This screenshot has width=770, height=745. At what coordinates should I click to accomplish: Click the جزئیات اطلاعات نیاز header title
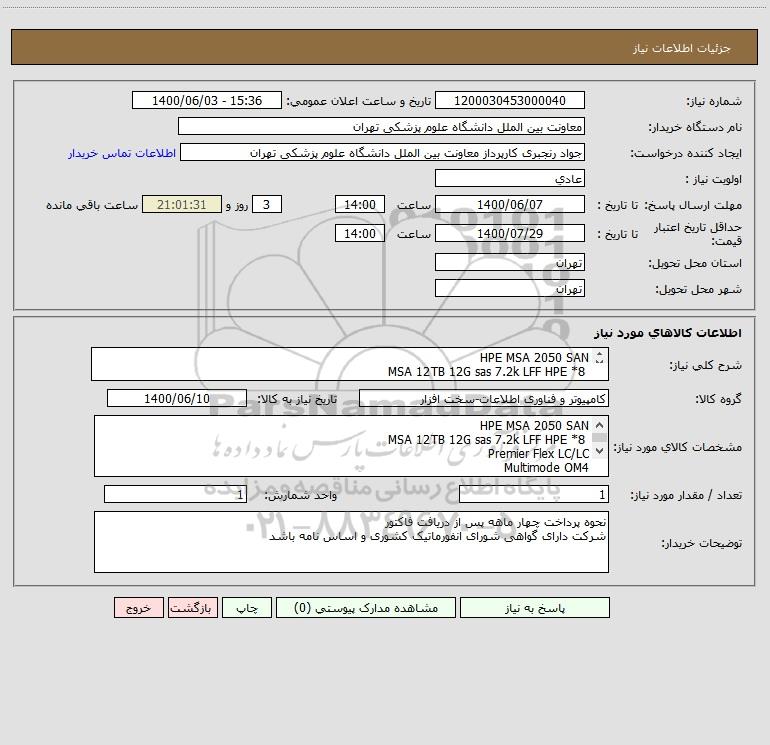(x=682, y=48)
